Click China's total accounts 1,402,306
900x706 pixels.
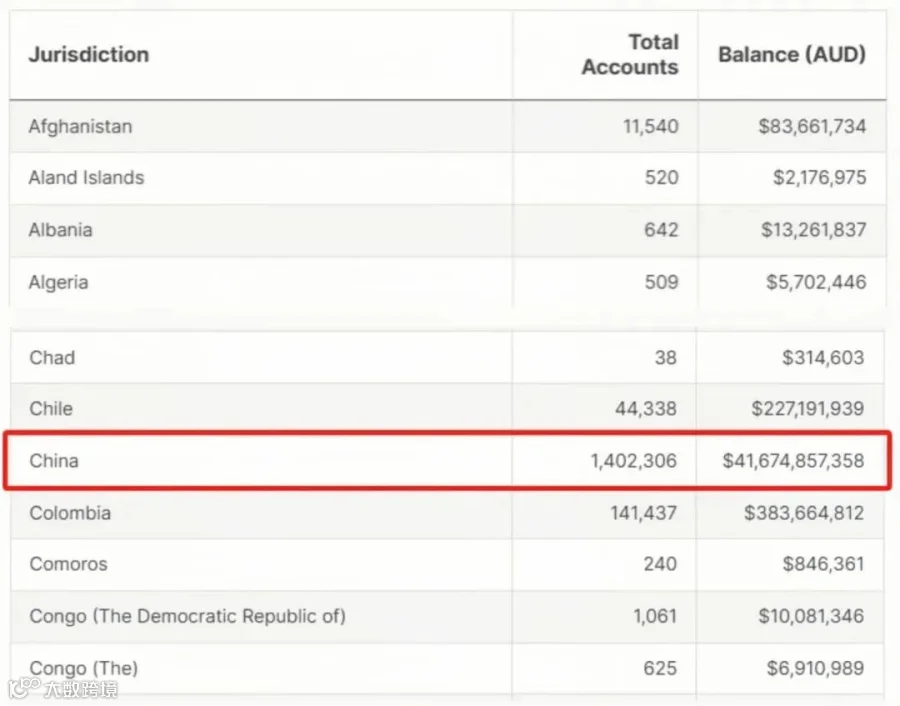pos(634,461)
